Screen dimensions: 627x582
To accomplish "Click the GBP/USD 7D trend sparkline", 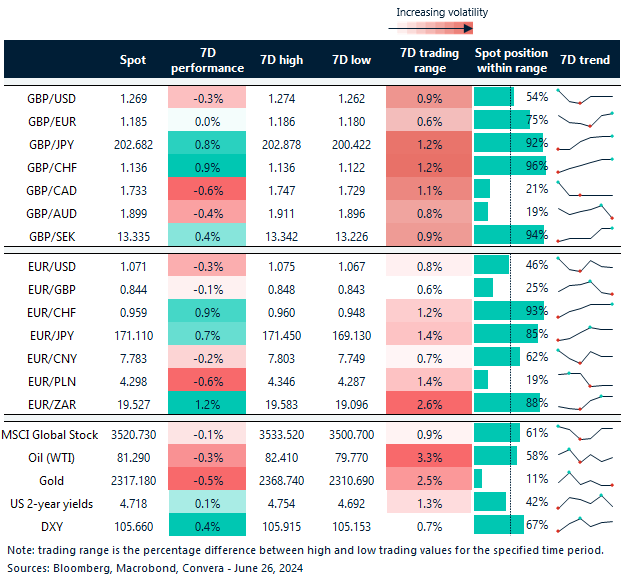I will tap(585, 97).
